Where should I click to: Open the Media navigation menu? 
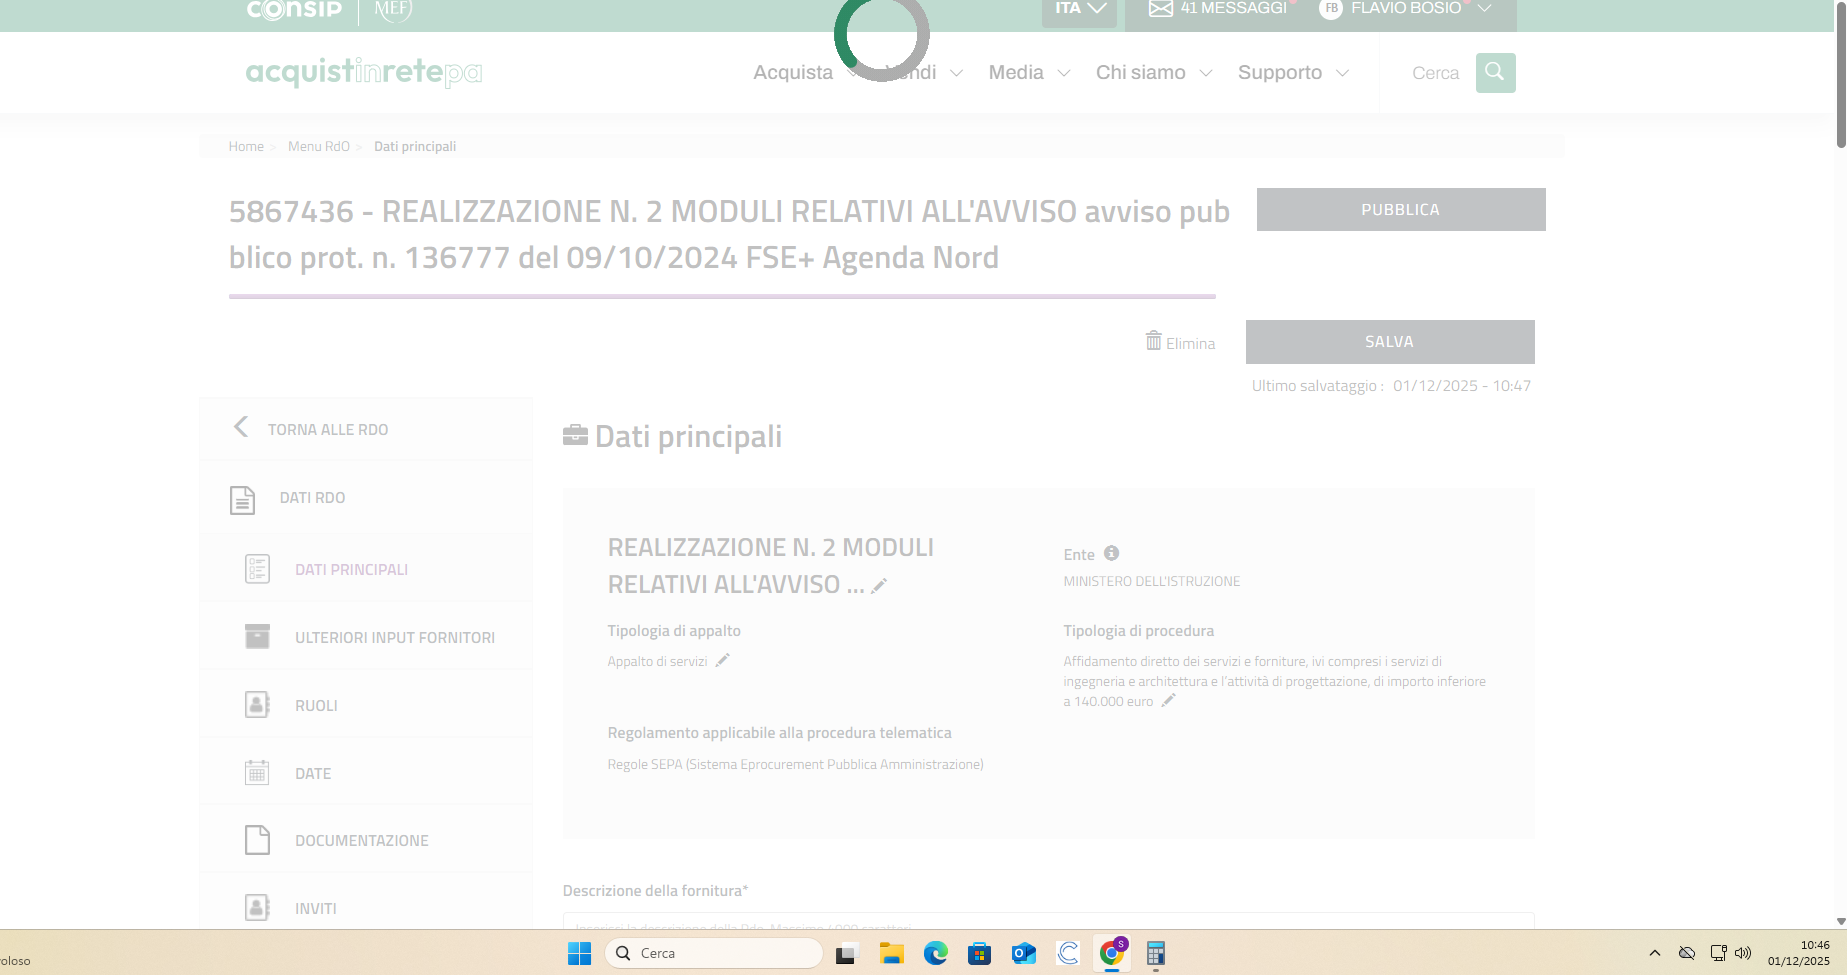coord(1028,73)
